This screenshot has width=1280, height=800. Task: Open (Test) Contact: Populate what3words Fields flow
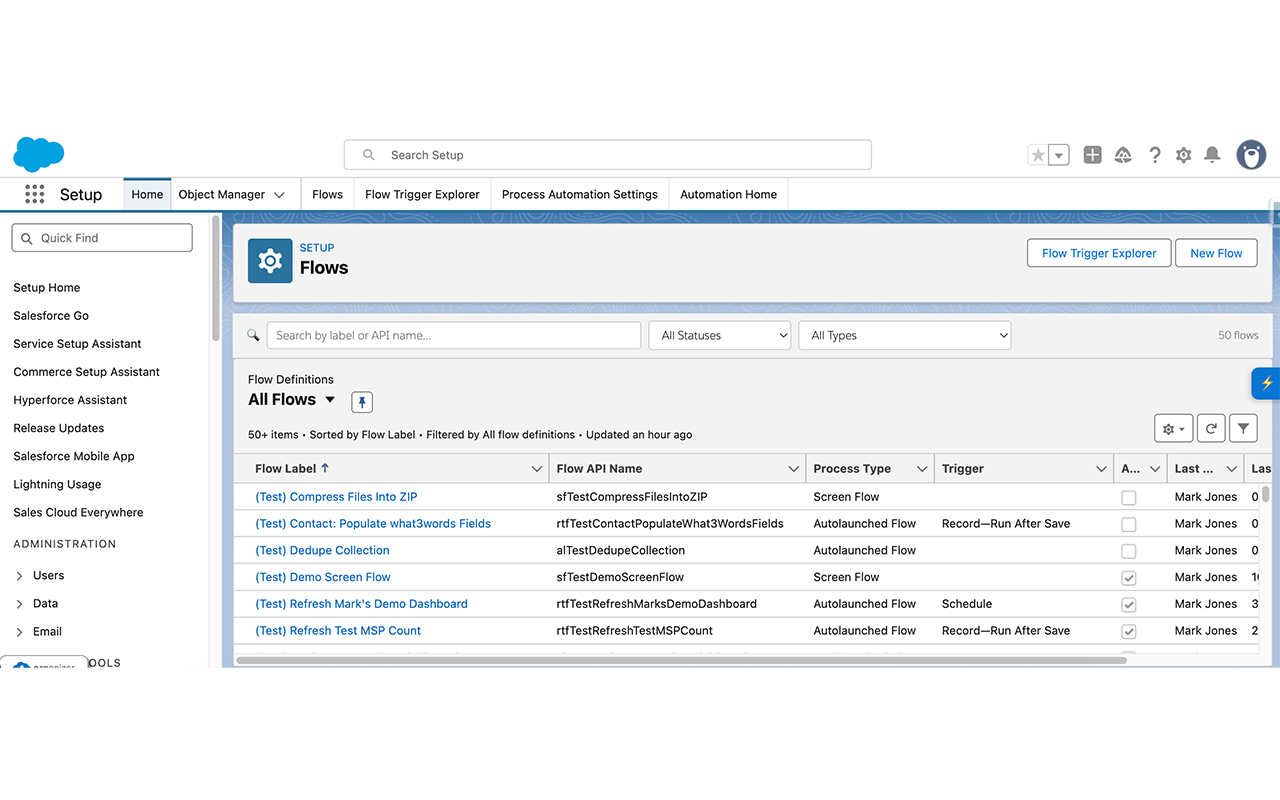(373, 524)
